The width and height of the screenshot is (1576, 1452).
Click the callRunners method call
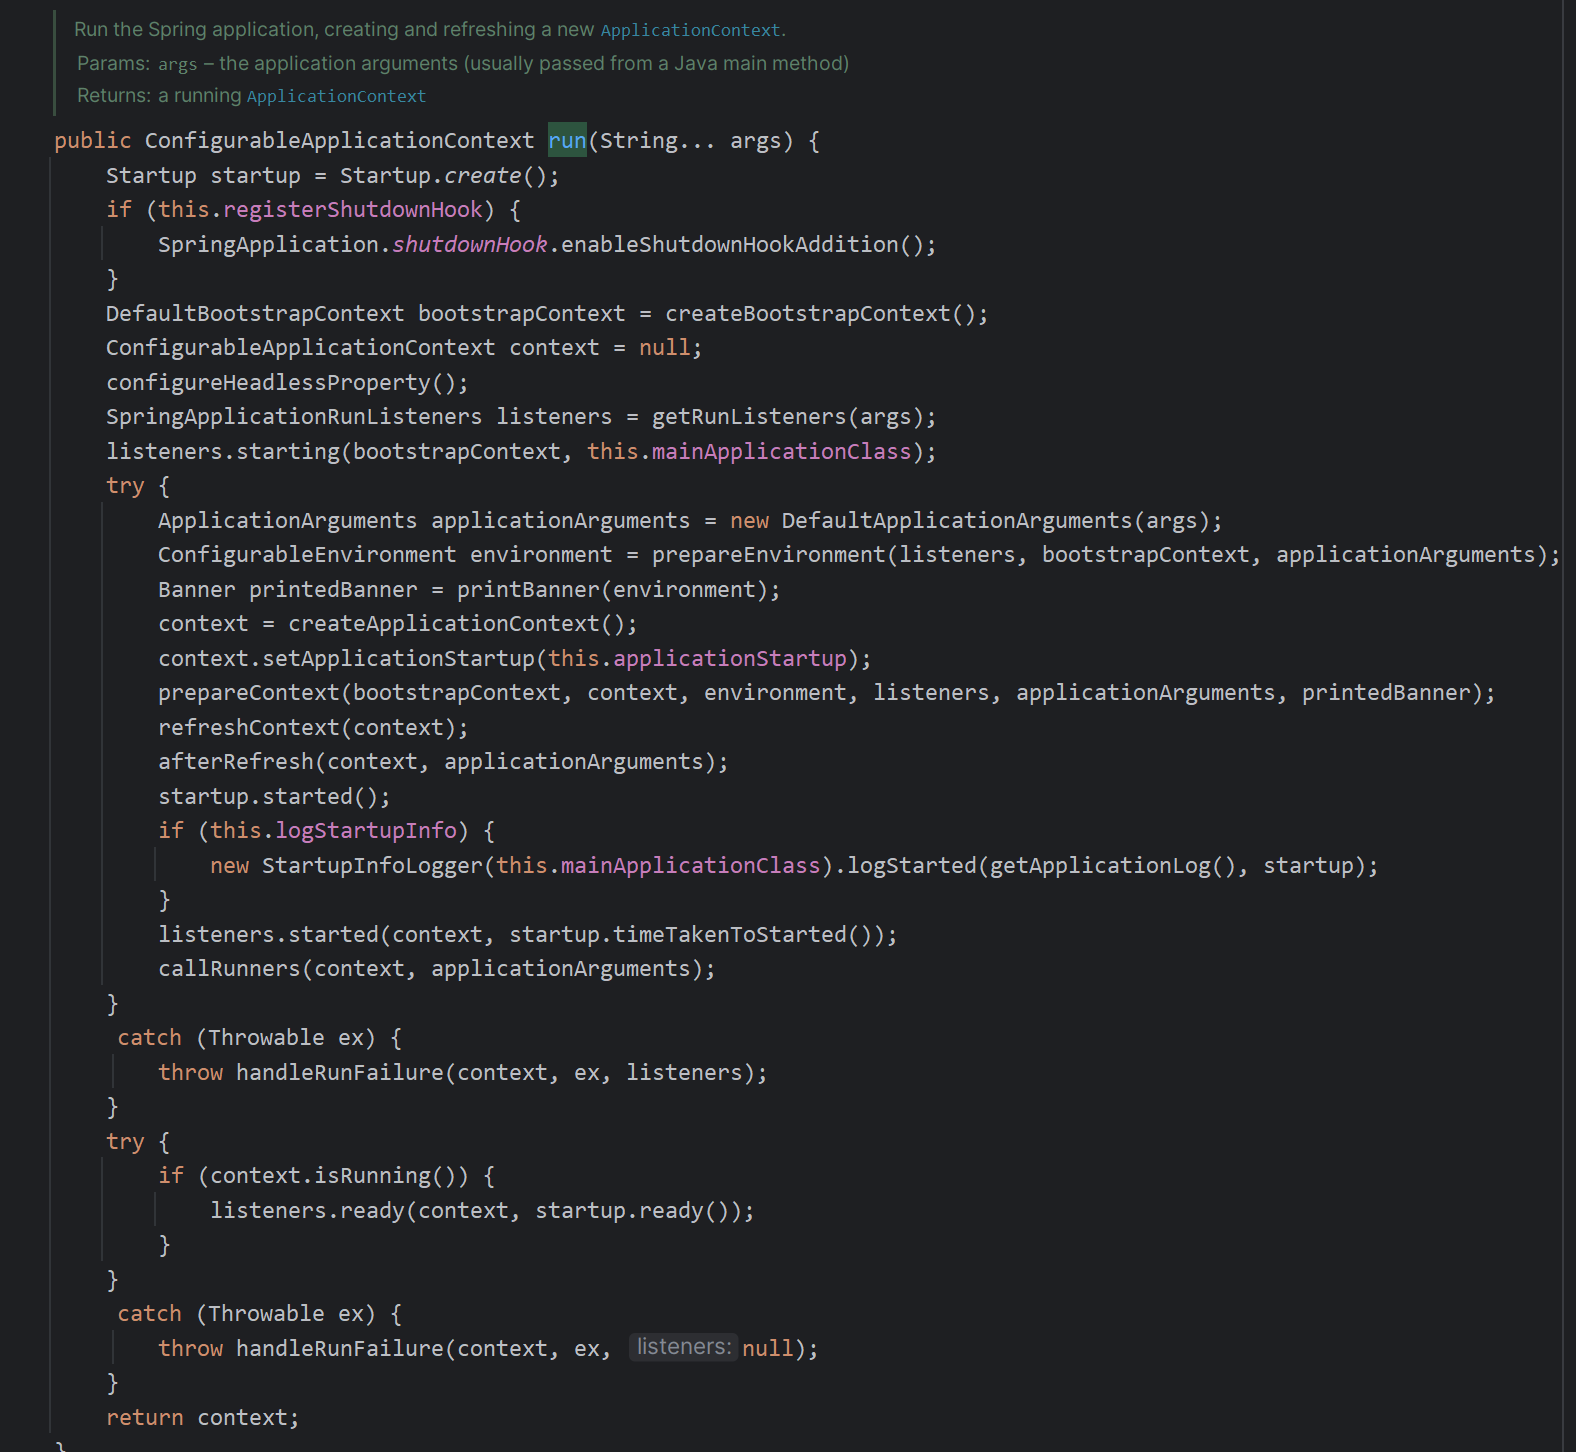click(230, 969)
